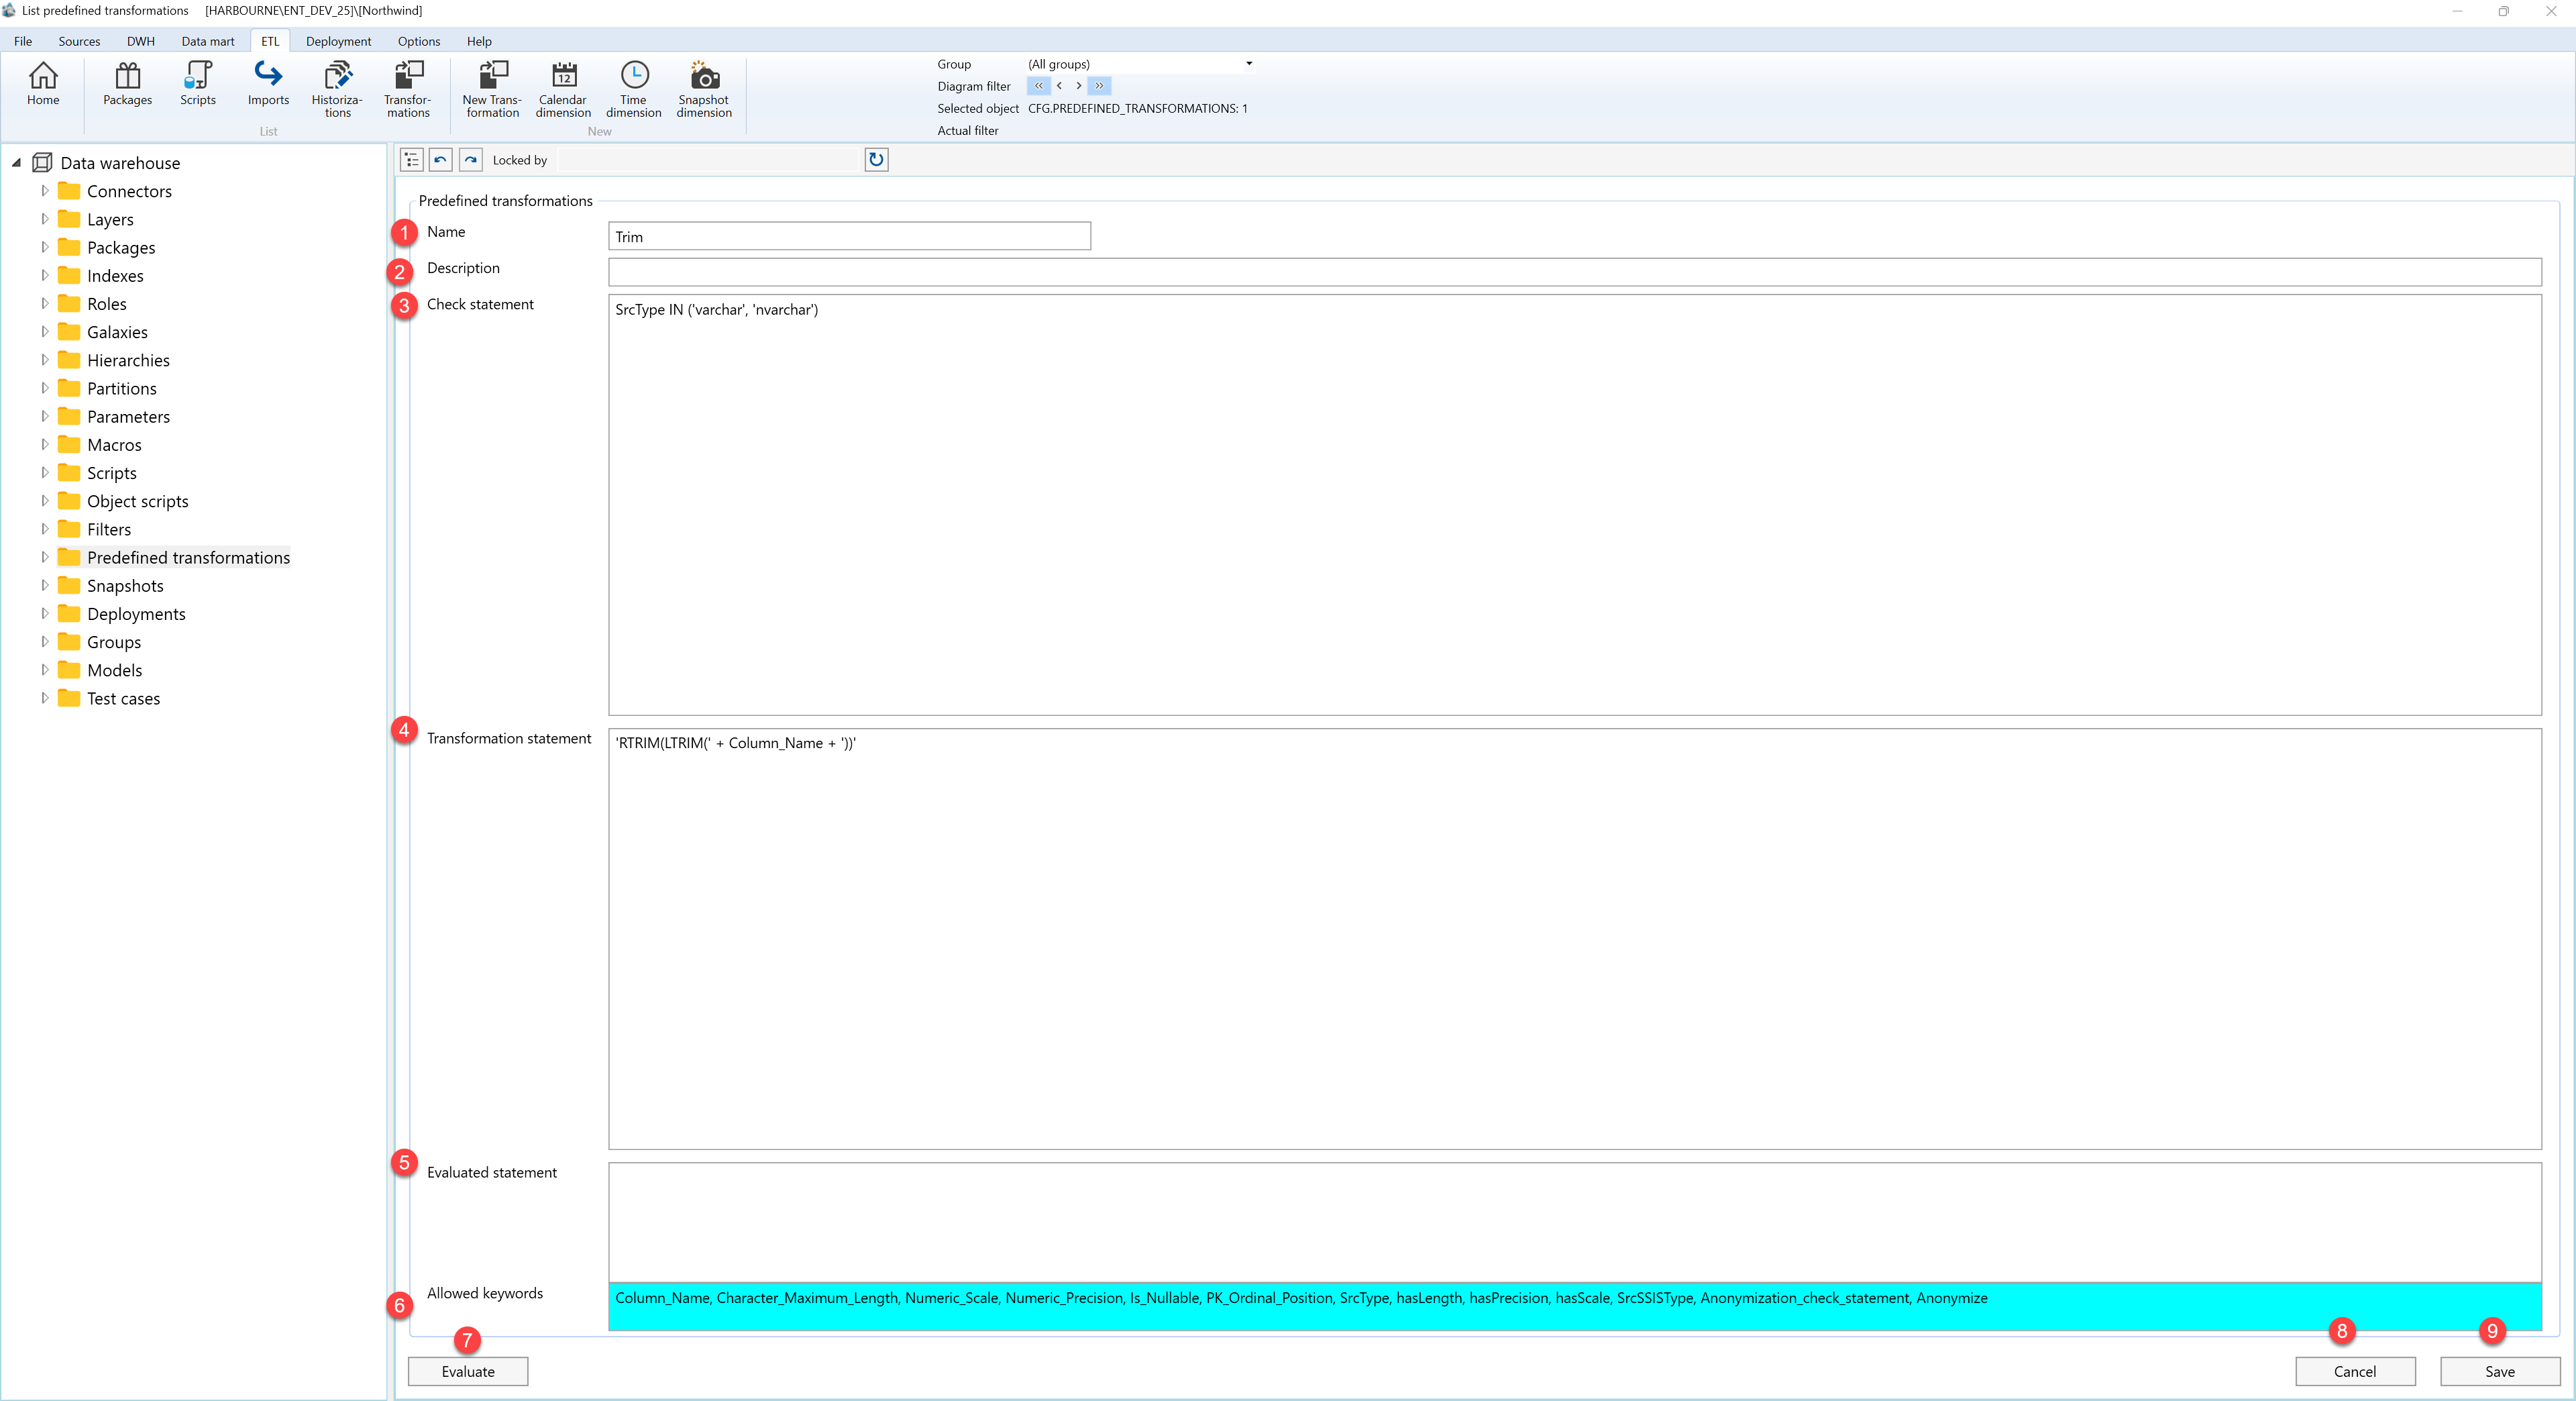
Task: Click the undo arrow icon
Action: (x=441, y=160)
